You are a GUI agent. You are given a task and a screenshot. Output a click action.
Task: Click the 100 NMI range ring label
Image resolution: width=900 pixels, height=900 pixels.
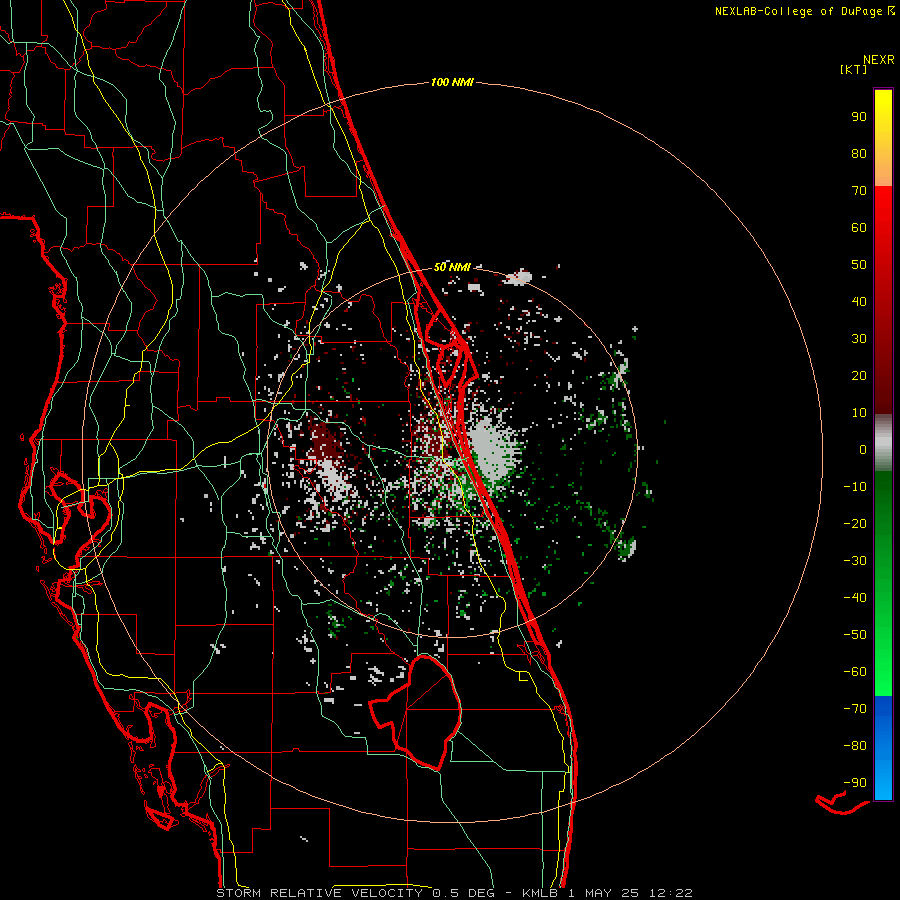coord(452,83)
